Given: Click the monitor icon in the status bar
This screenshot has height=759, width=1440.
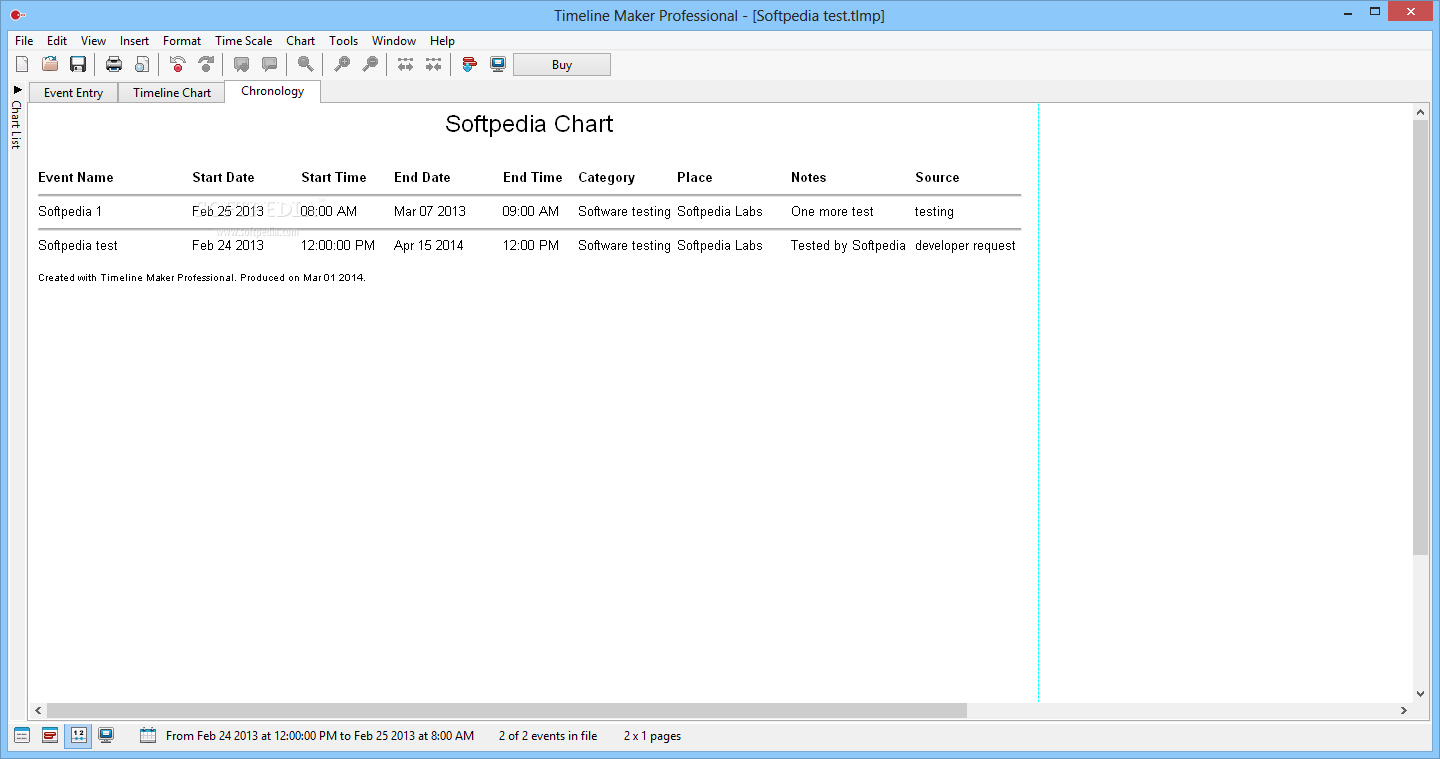Looking at the screenshot, I should click(x=106, y=735).
